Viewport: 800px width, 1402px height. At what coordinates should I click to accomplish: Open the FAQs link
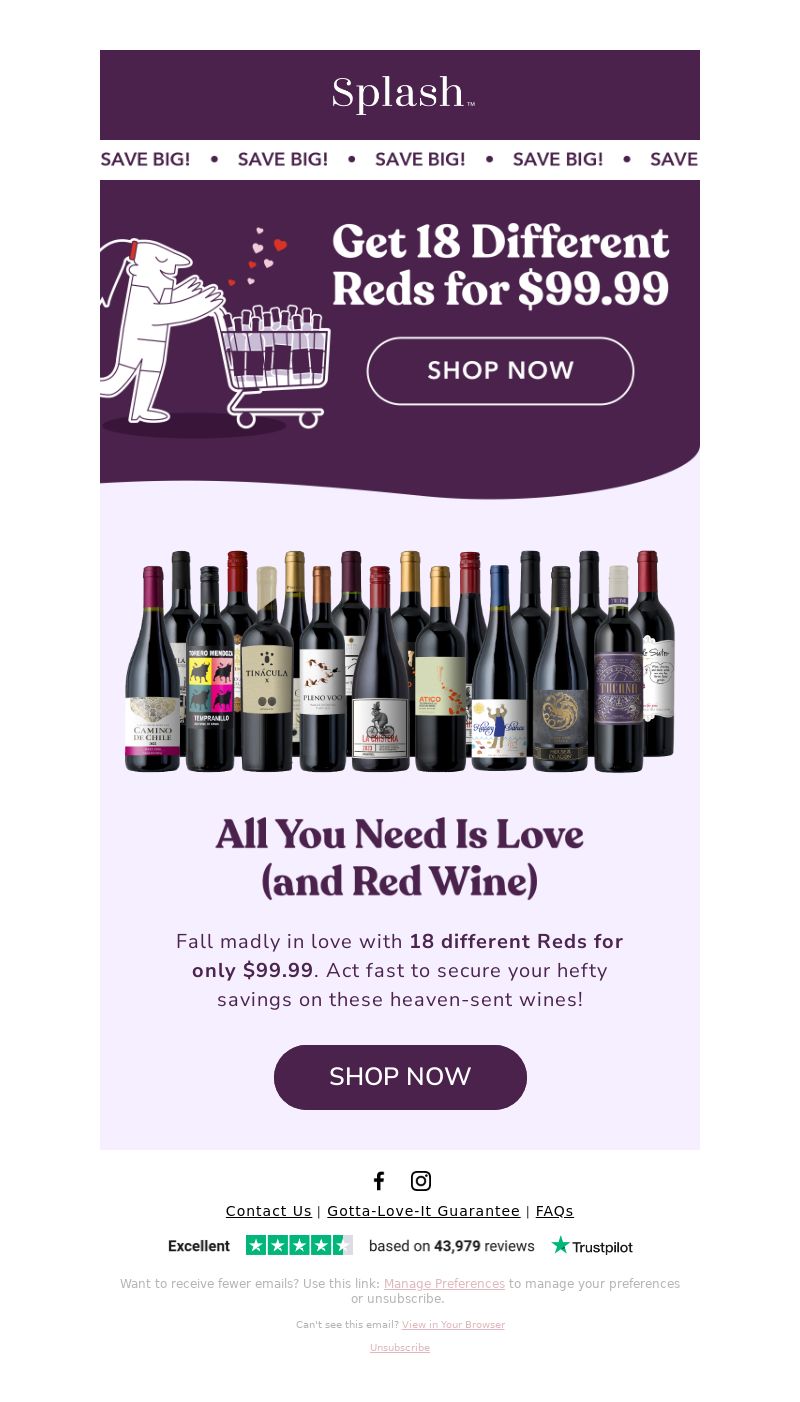554,1211
